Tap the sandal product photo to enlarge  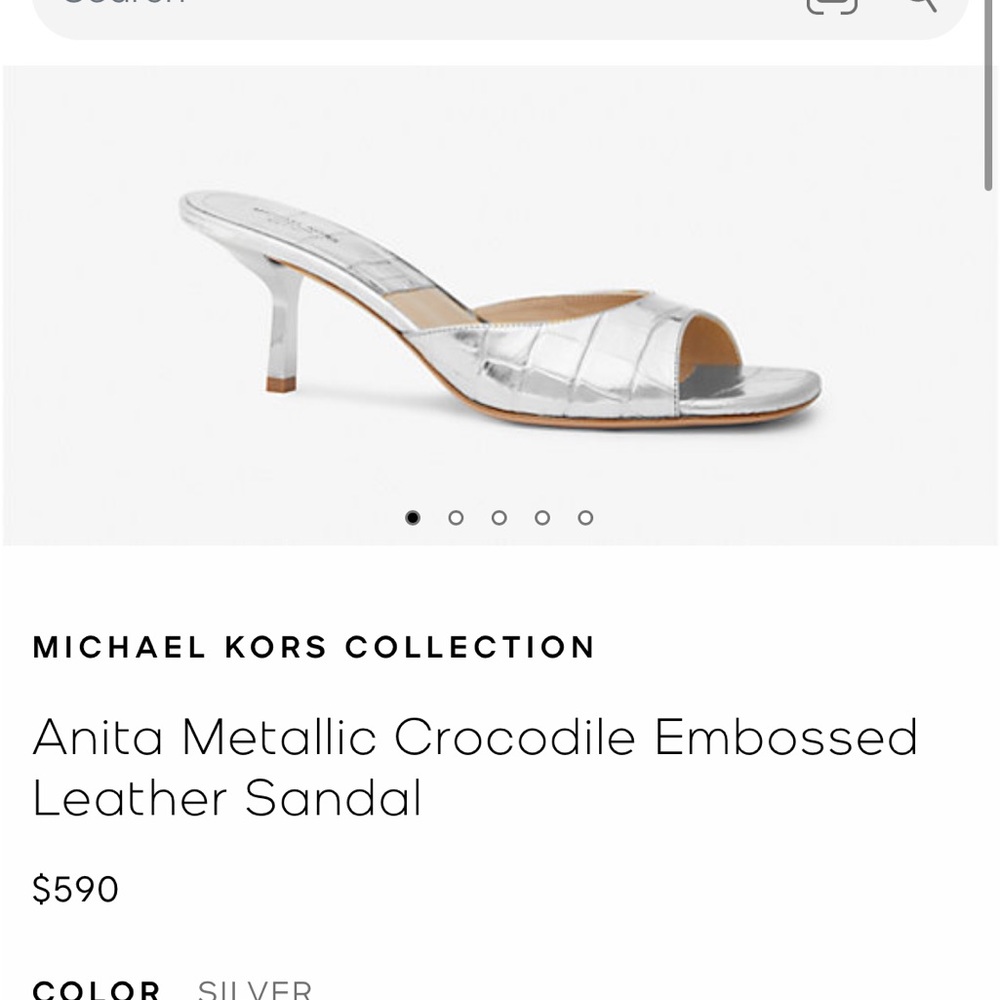coord(500,300)
